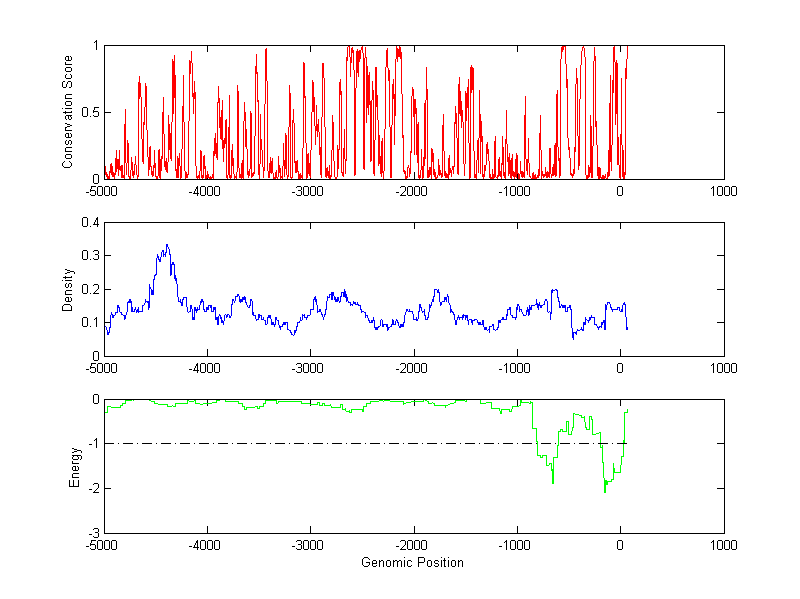Click the -5000 tick label under the Energy plot

pyautogui.click(x=103, y=546)
